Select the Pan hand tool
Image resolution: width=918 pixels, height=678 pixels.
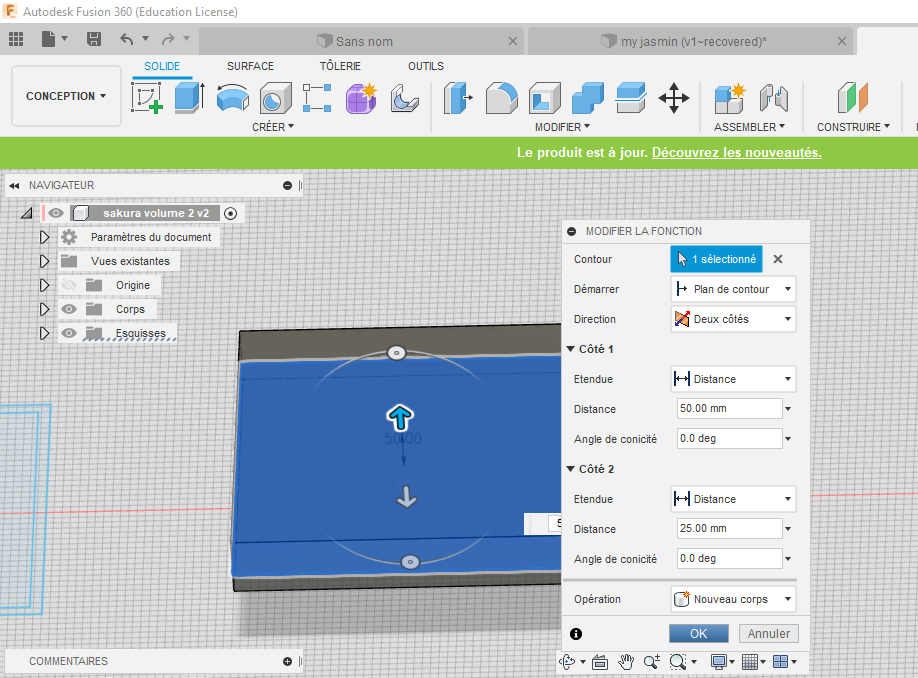click(626, 662)
